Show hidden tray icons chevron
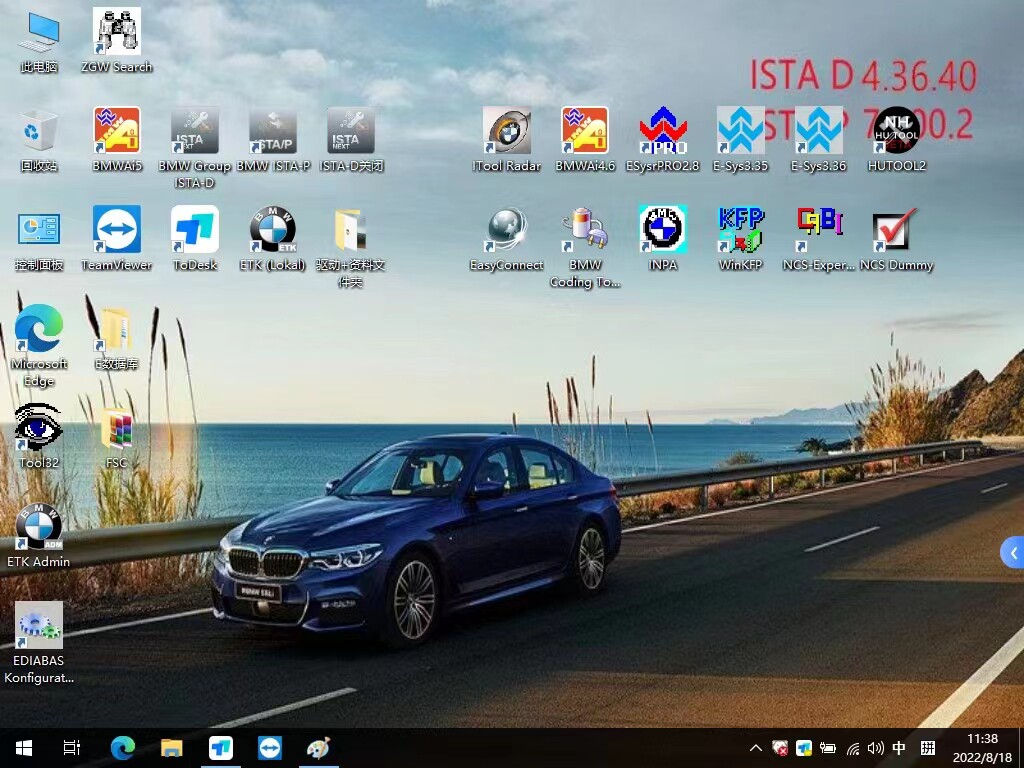This screenshot has height=768, width=1024. click(756, 748)
